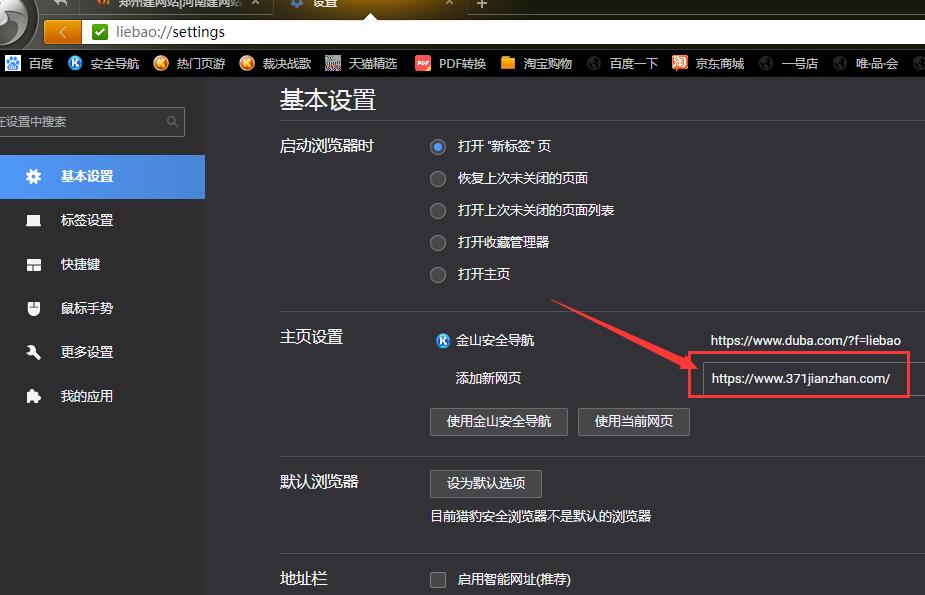925x595 pixels.
Task: Select 打开主页 startup option
Action: click(438, 275)
